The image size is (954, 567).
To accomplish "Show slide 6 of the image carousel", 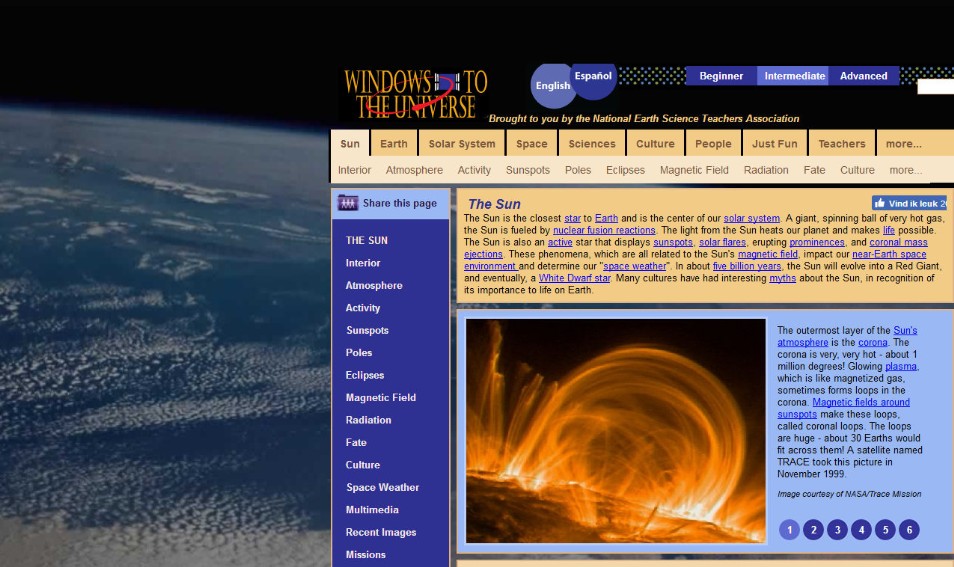I will tap(909, 530).
